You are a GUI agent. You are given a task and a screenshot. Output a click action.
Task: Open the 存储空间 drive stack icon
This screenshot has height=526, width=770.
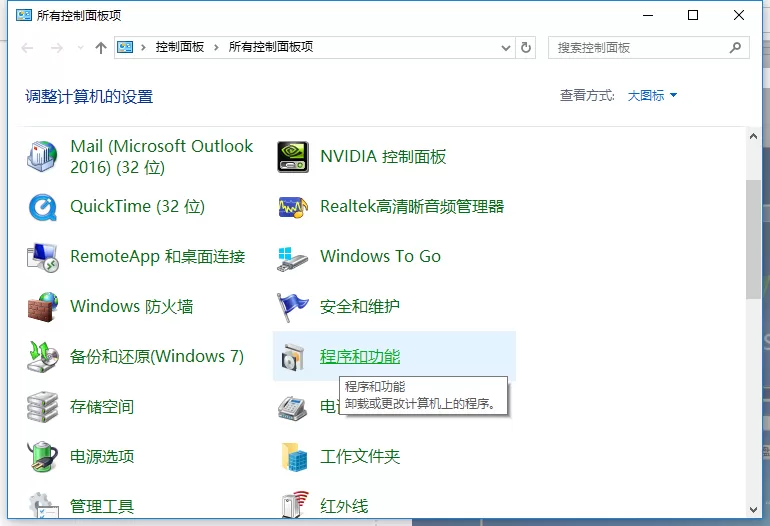42,407
